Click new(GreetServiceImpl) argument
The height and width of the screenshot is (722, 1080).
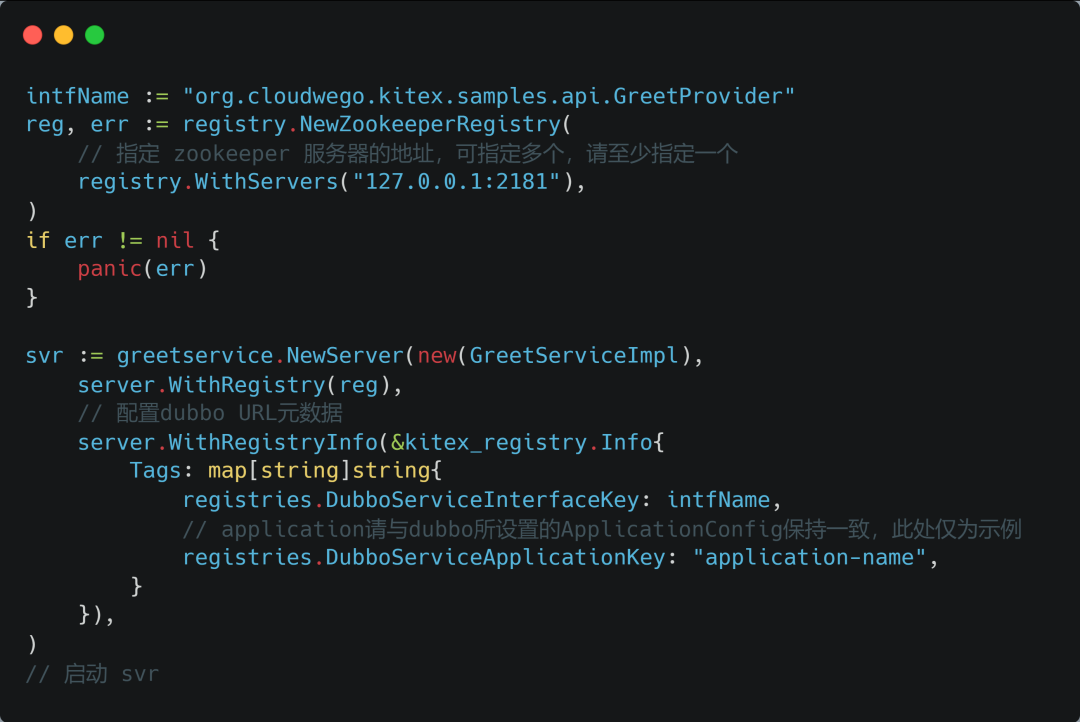(x=554, y=355)
